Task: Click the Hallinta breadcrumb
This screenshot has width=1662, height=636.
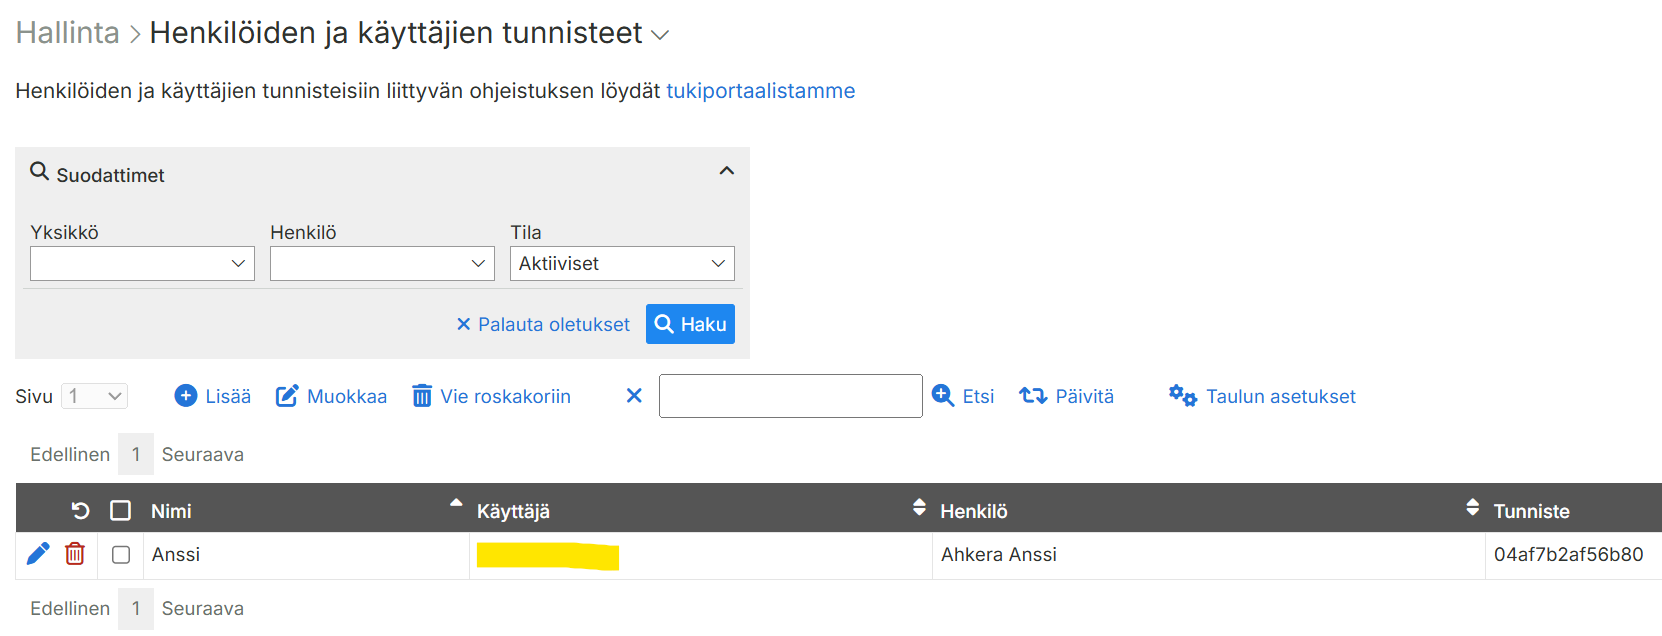Action: [67, 33]
